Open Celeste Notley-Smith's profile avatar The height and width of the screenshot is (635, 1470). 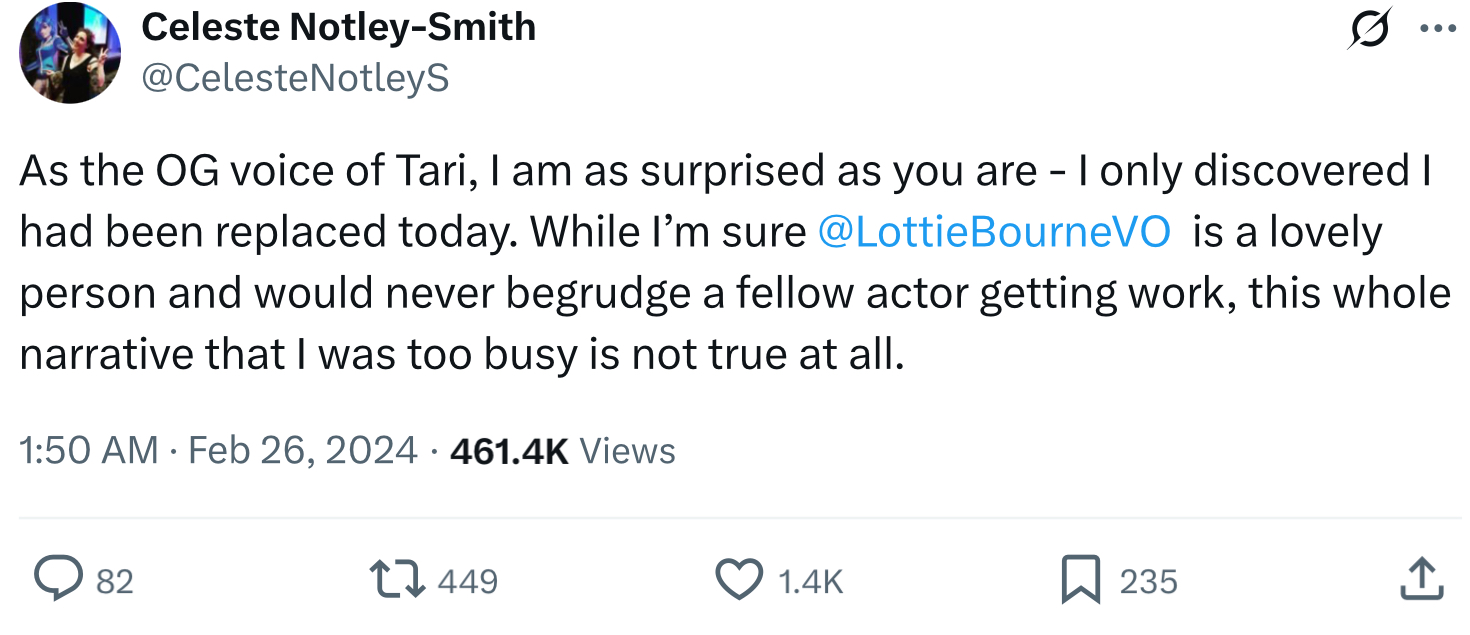point(70,53)
